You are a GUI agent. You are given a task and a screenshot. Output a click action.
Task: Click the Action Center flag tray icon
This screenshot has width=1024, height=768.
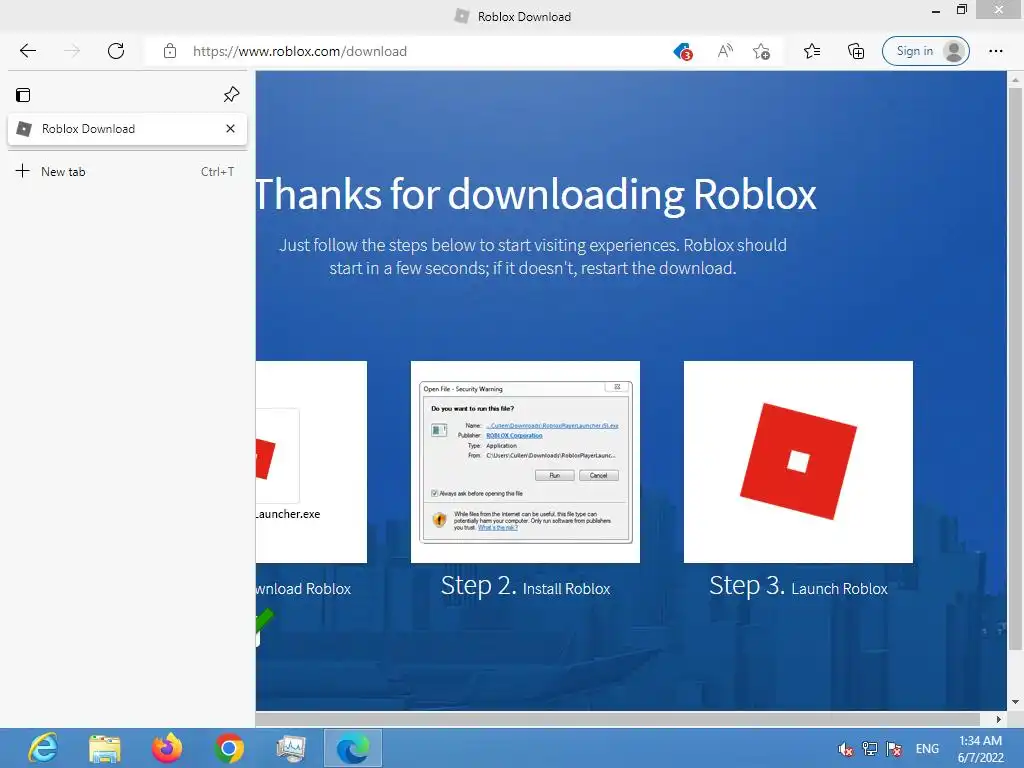tap(894, 749)
